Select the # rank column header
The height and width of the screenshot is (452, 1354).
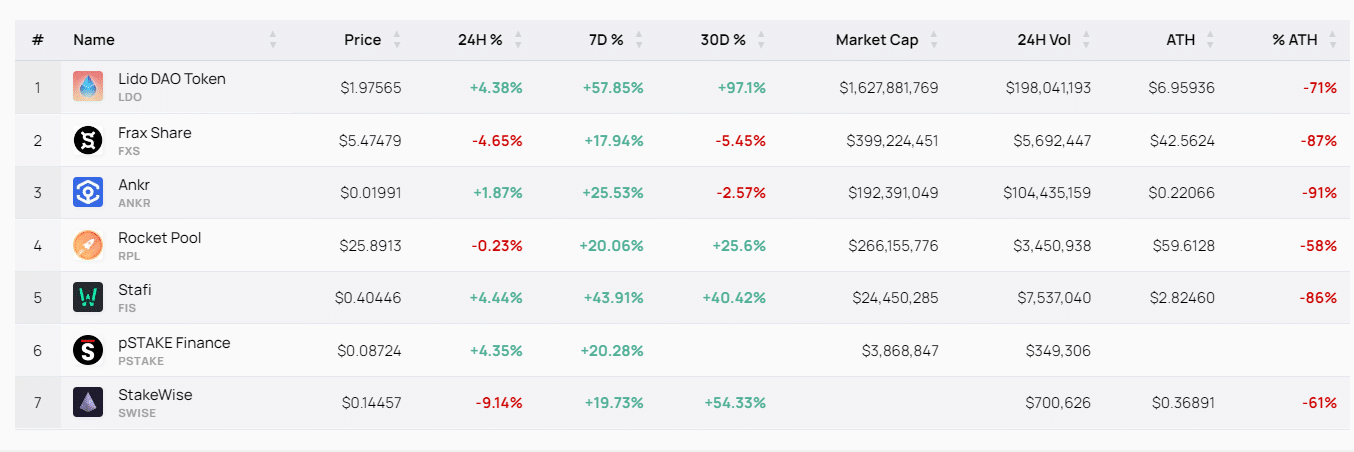pos(37,40)
